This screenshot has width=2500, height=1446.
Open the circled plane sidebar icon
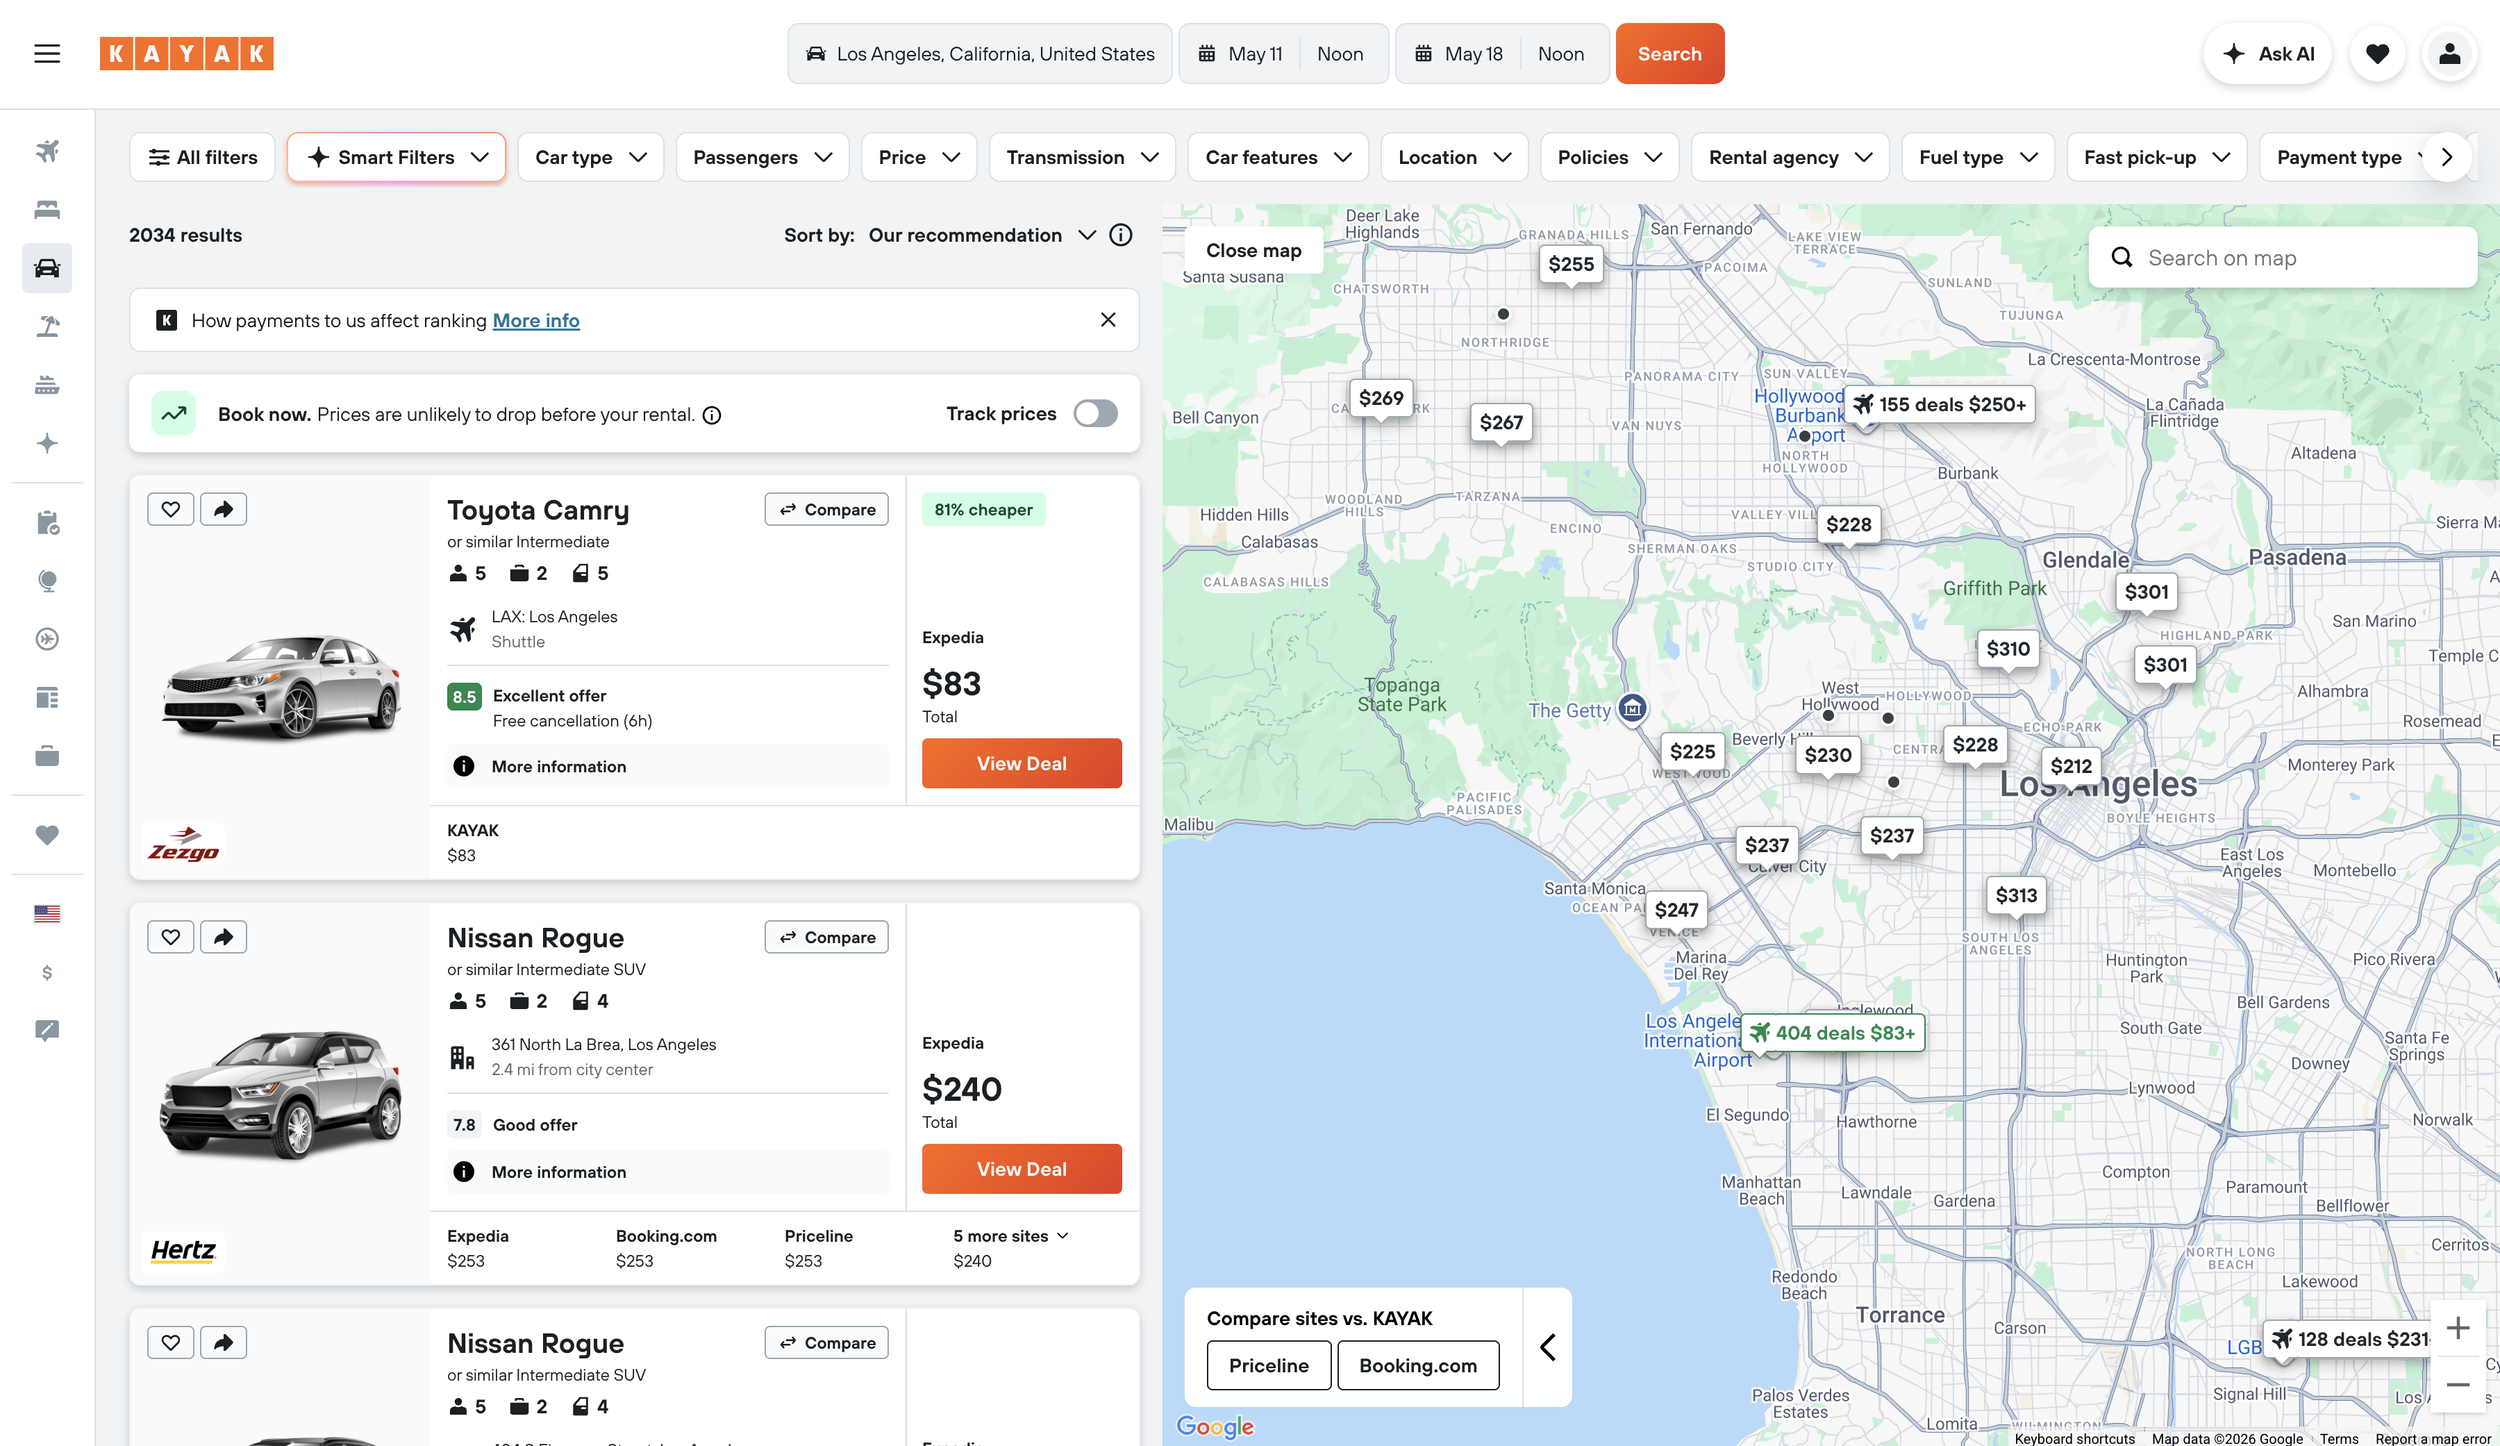click(x=47, y=639)
